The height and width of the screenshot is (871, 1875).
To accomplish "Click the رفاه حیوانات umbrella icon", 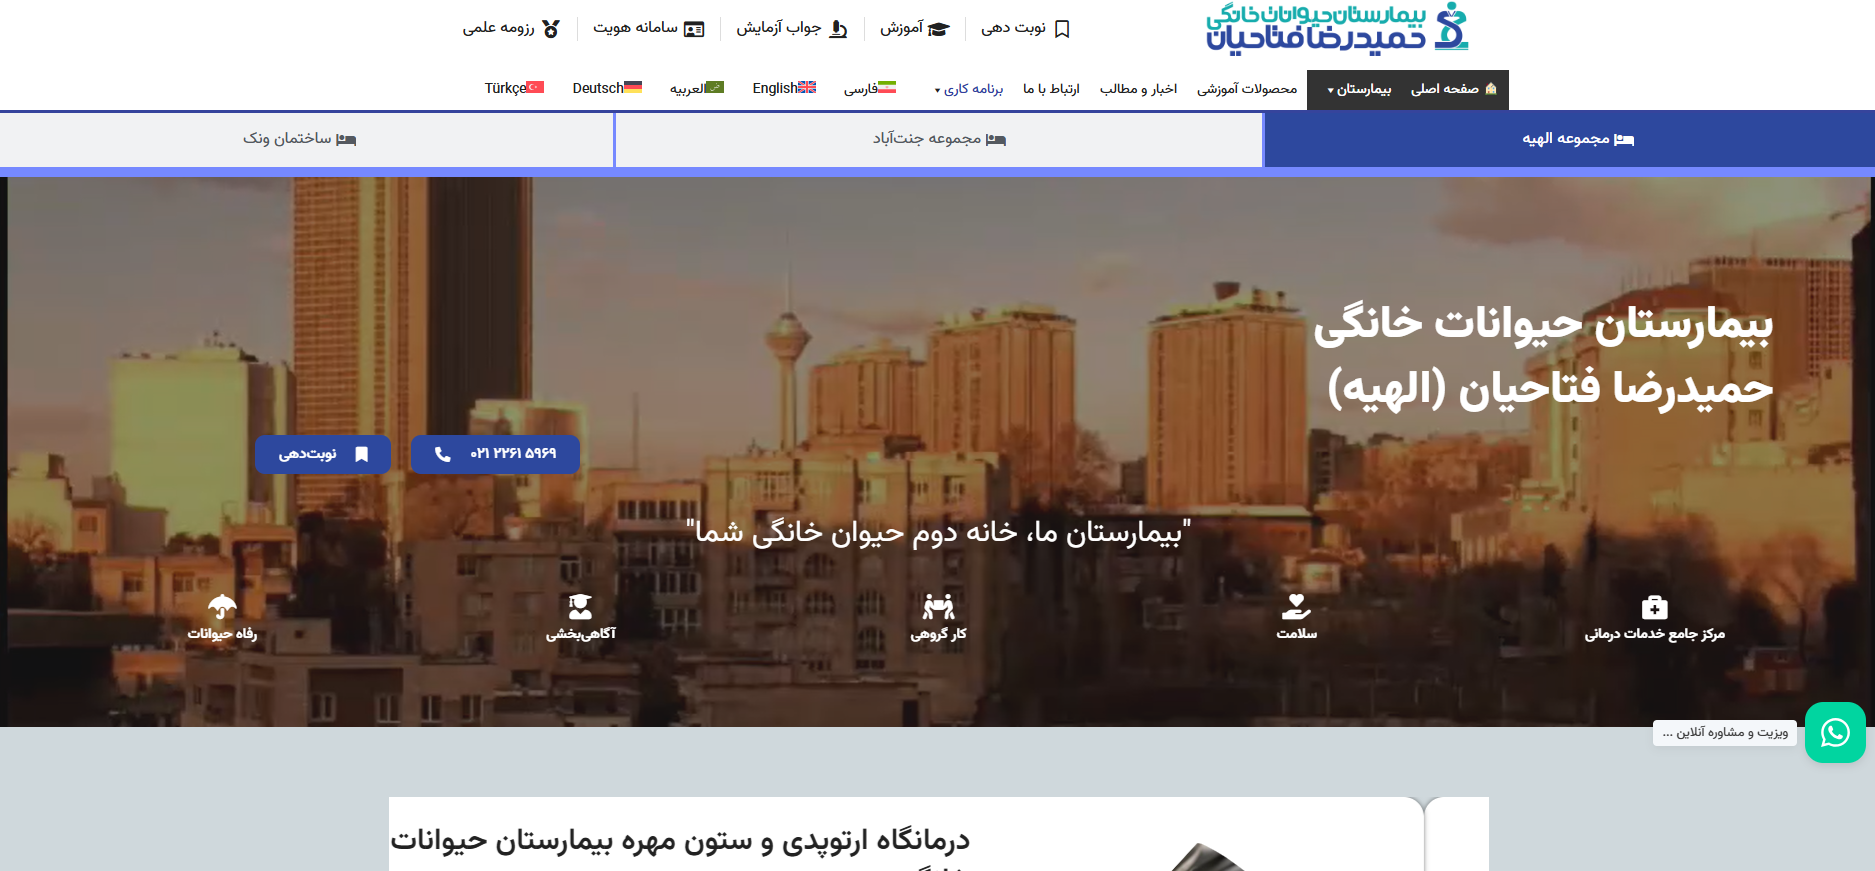I will (222, 607).
